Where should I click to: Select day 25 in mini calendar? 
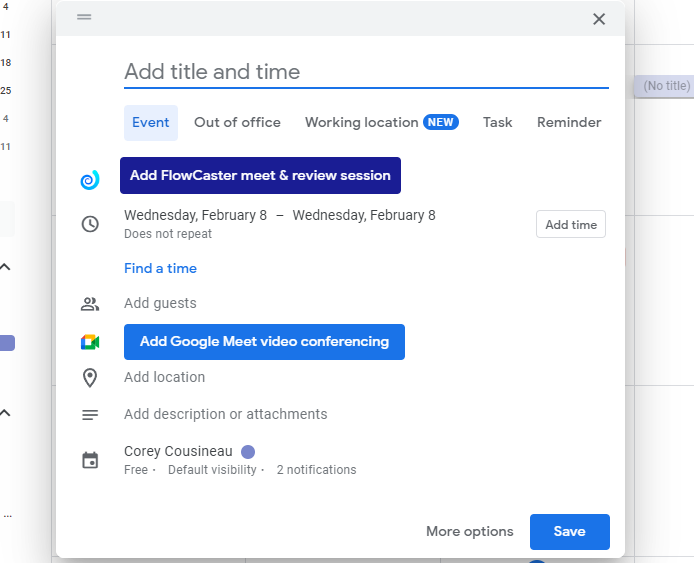[x=6, y=90]
